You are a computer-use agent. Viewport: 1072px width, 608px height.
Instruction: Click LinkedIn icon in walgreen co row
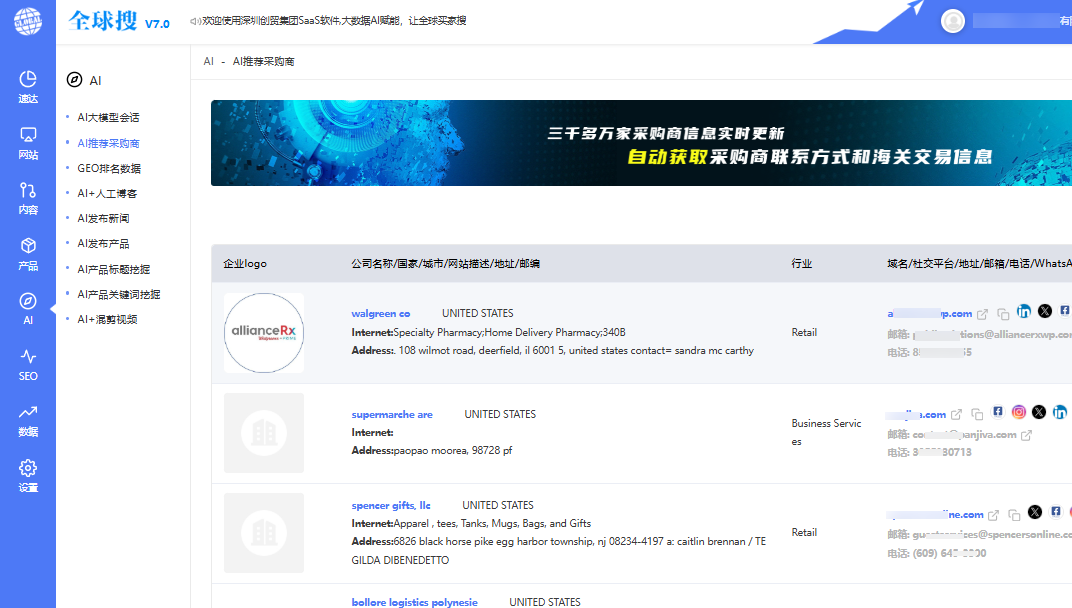click(1024, 312)
